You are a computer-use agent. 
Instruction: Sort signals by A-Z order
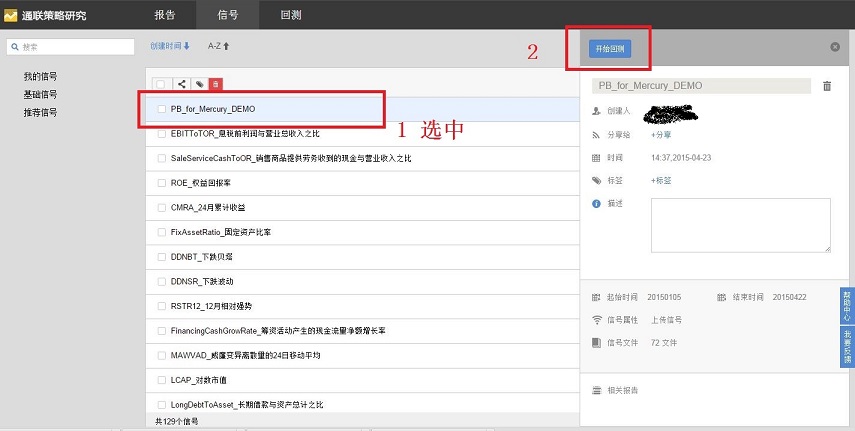click(218, 46)
